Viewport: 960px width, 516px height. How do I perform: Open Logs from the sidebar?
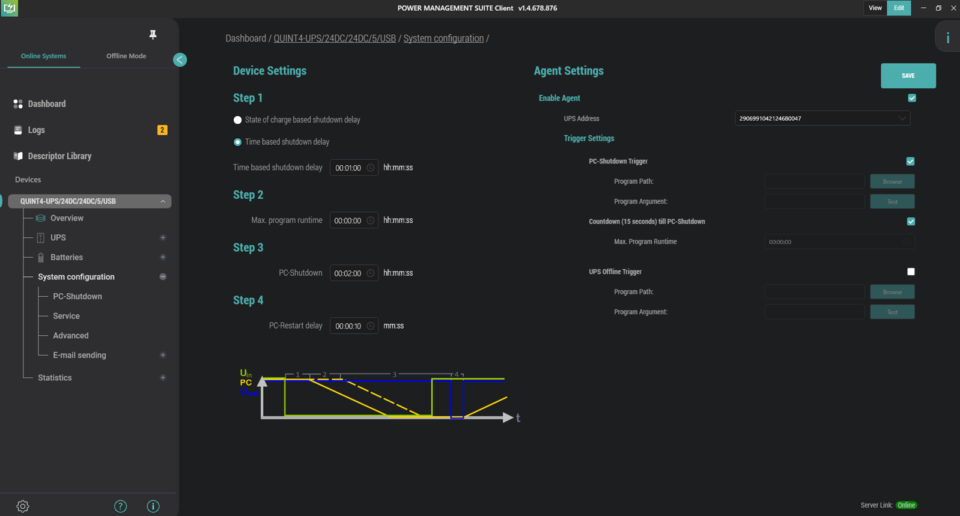click(x=36, y=130)
